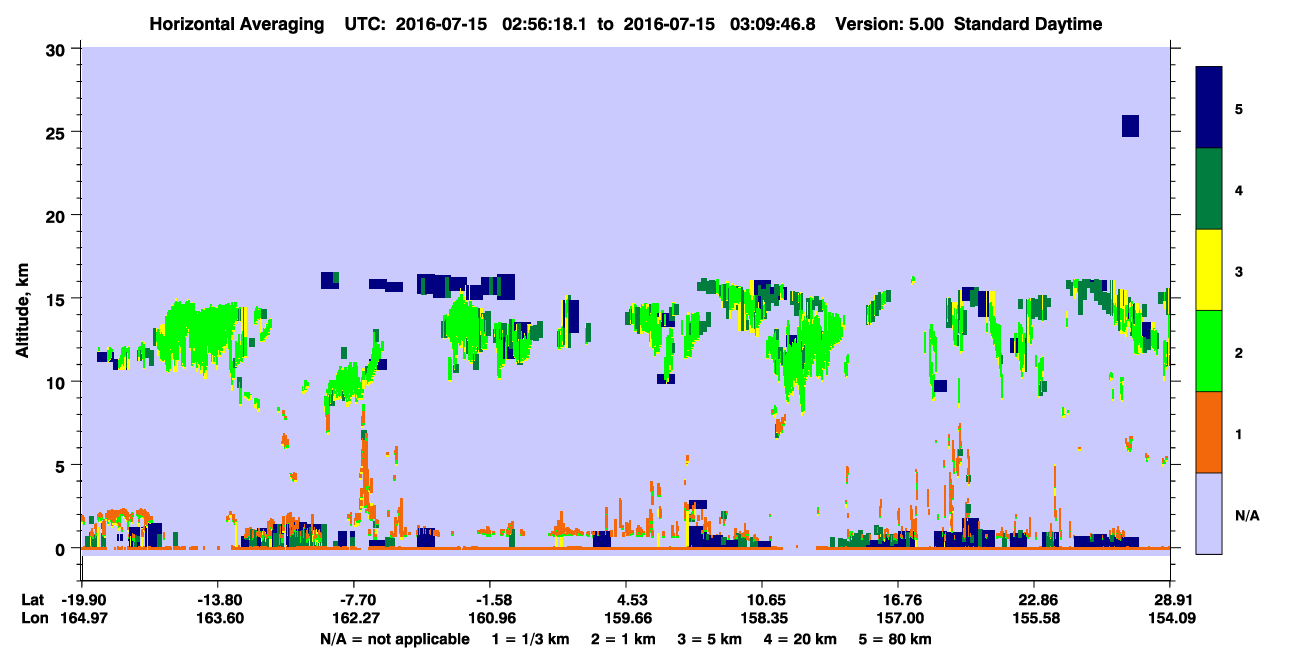Click latitude value '10.65'
Image resolution: width=1300 pixels, height=667 pixels.
click(x=763, y=600)
